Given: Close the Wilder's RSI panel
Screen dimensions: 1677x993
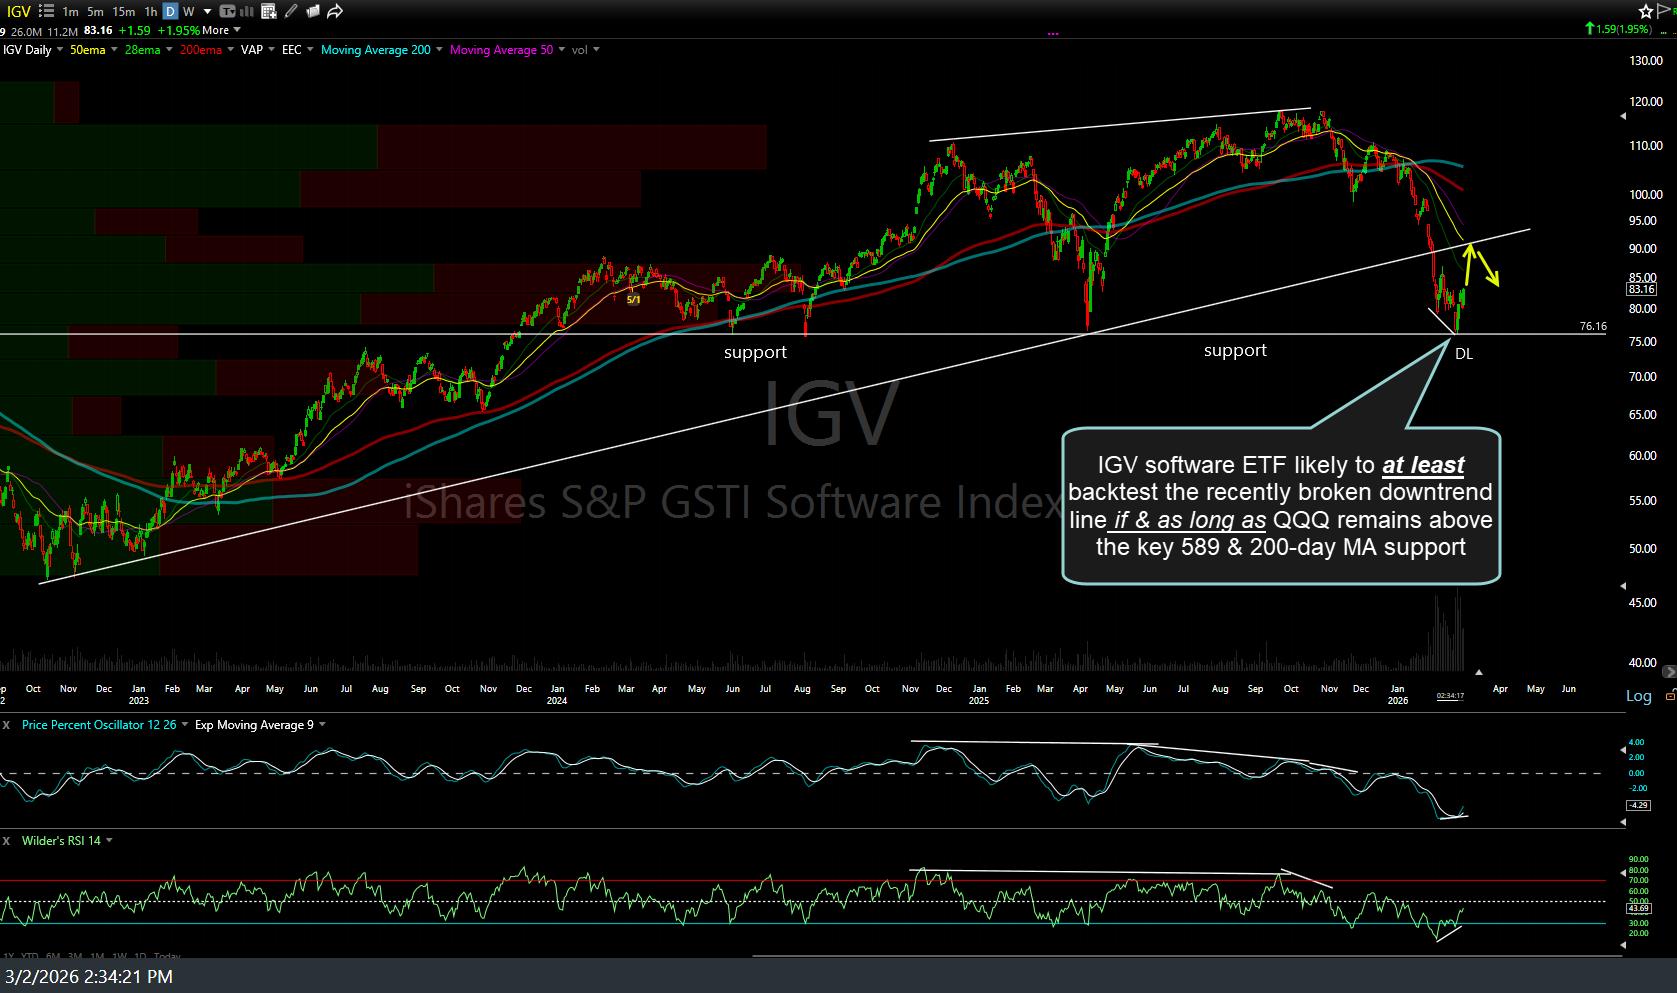Looking at the screenshot, I should tap(6, 840).
